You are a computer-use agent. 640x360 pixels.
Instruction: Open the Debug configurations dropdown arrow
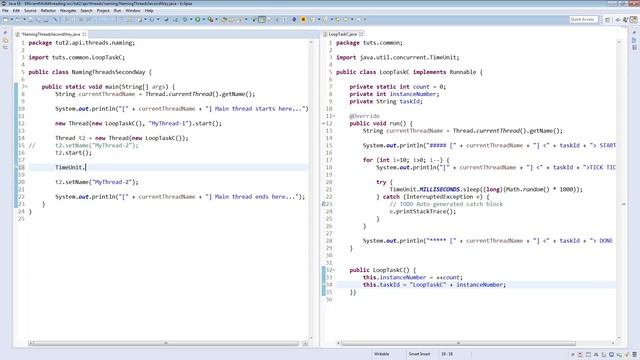pyautogui.click(x=191, y=19)
